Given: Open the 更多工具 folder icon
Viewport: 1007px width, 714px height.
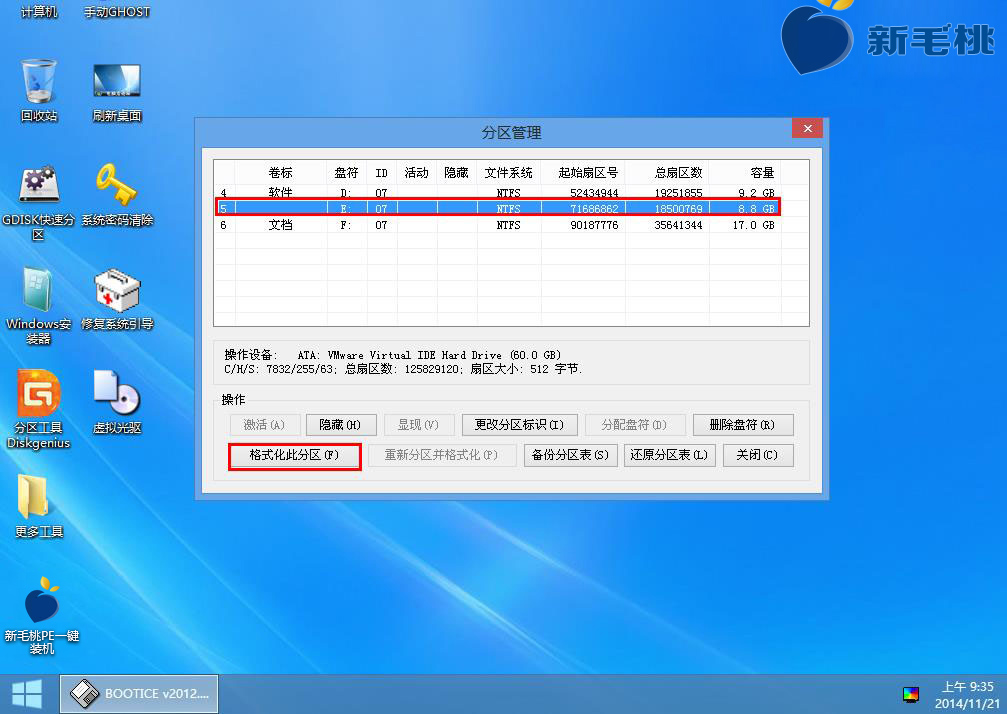Looking at the screenshot, I should click(39, 506).
